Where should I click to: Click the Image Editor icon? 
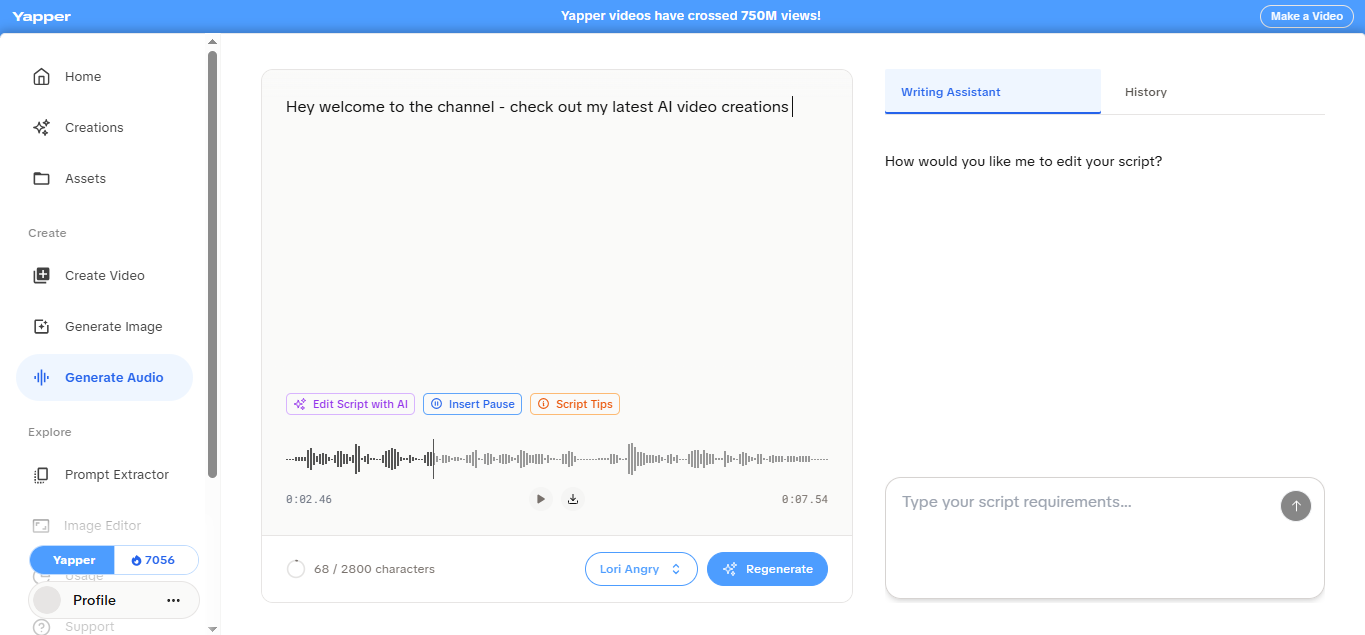pos(42,525)
